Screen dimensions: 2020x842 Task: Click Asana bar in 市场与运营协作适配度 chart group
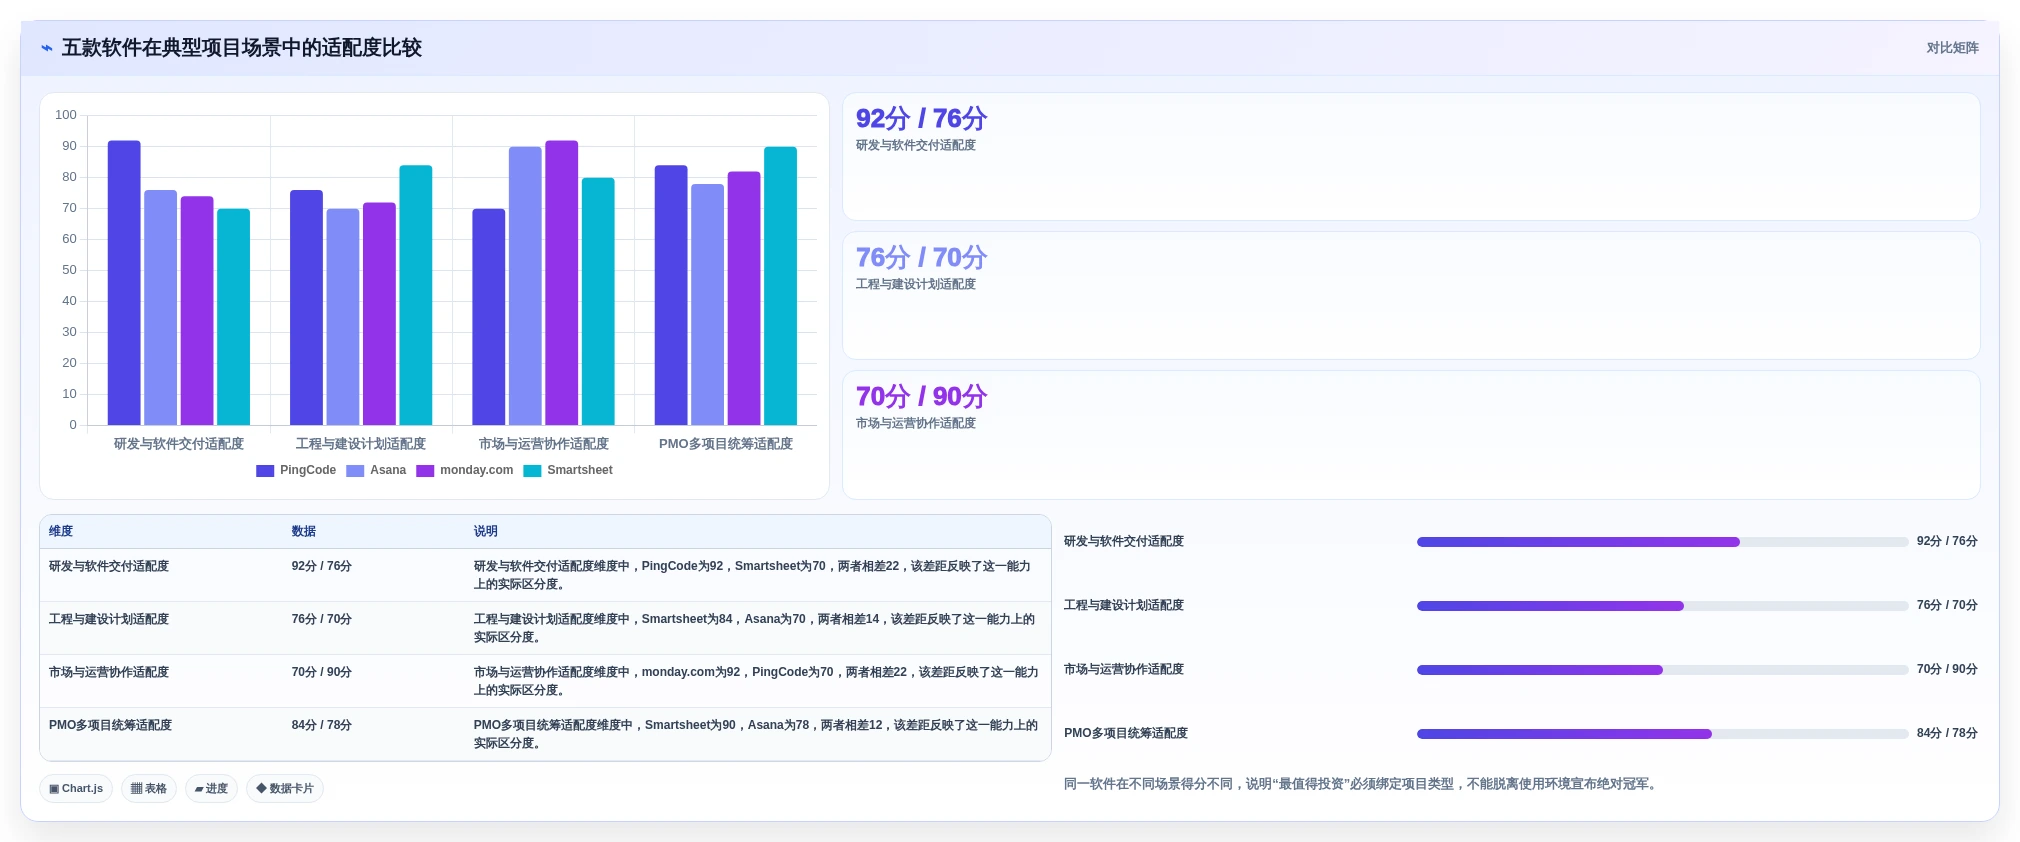pyautogui.click(x=525, y=286)
